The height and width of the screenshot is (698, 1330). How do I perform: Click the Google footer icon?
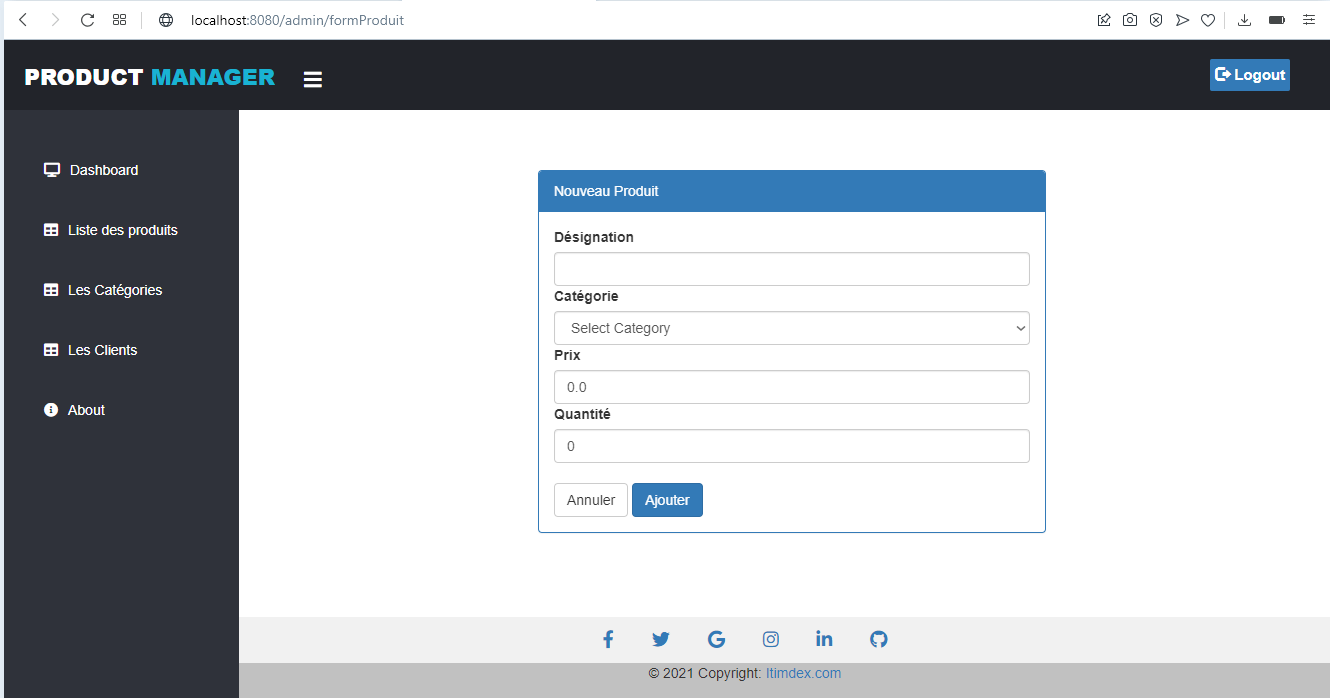click(716, 638)
